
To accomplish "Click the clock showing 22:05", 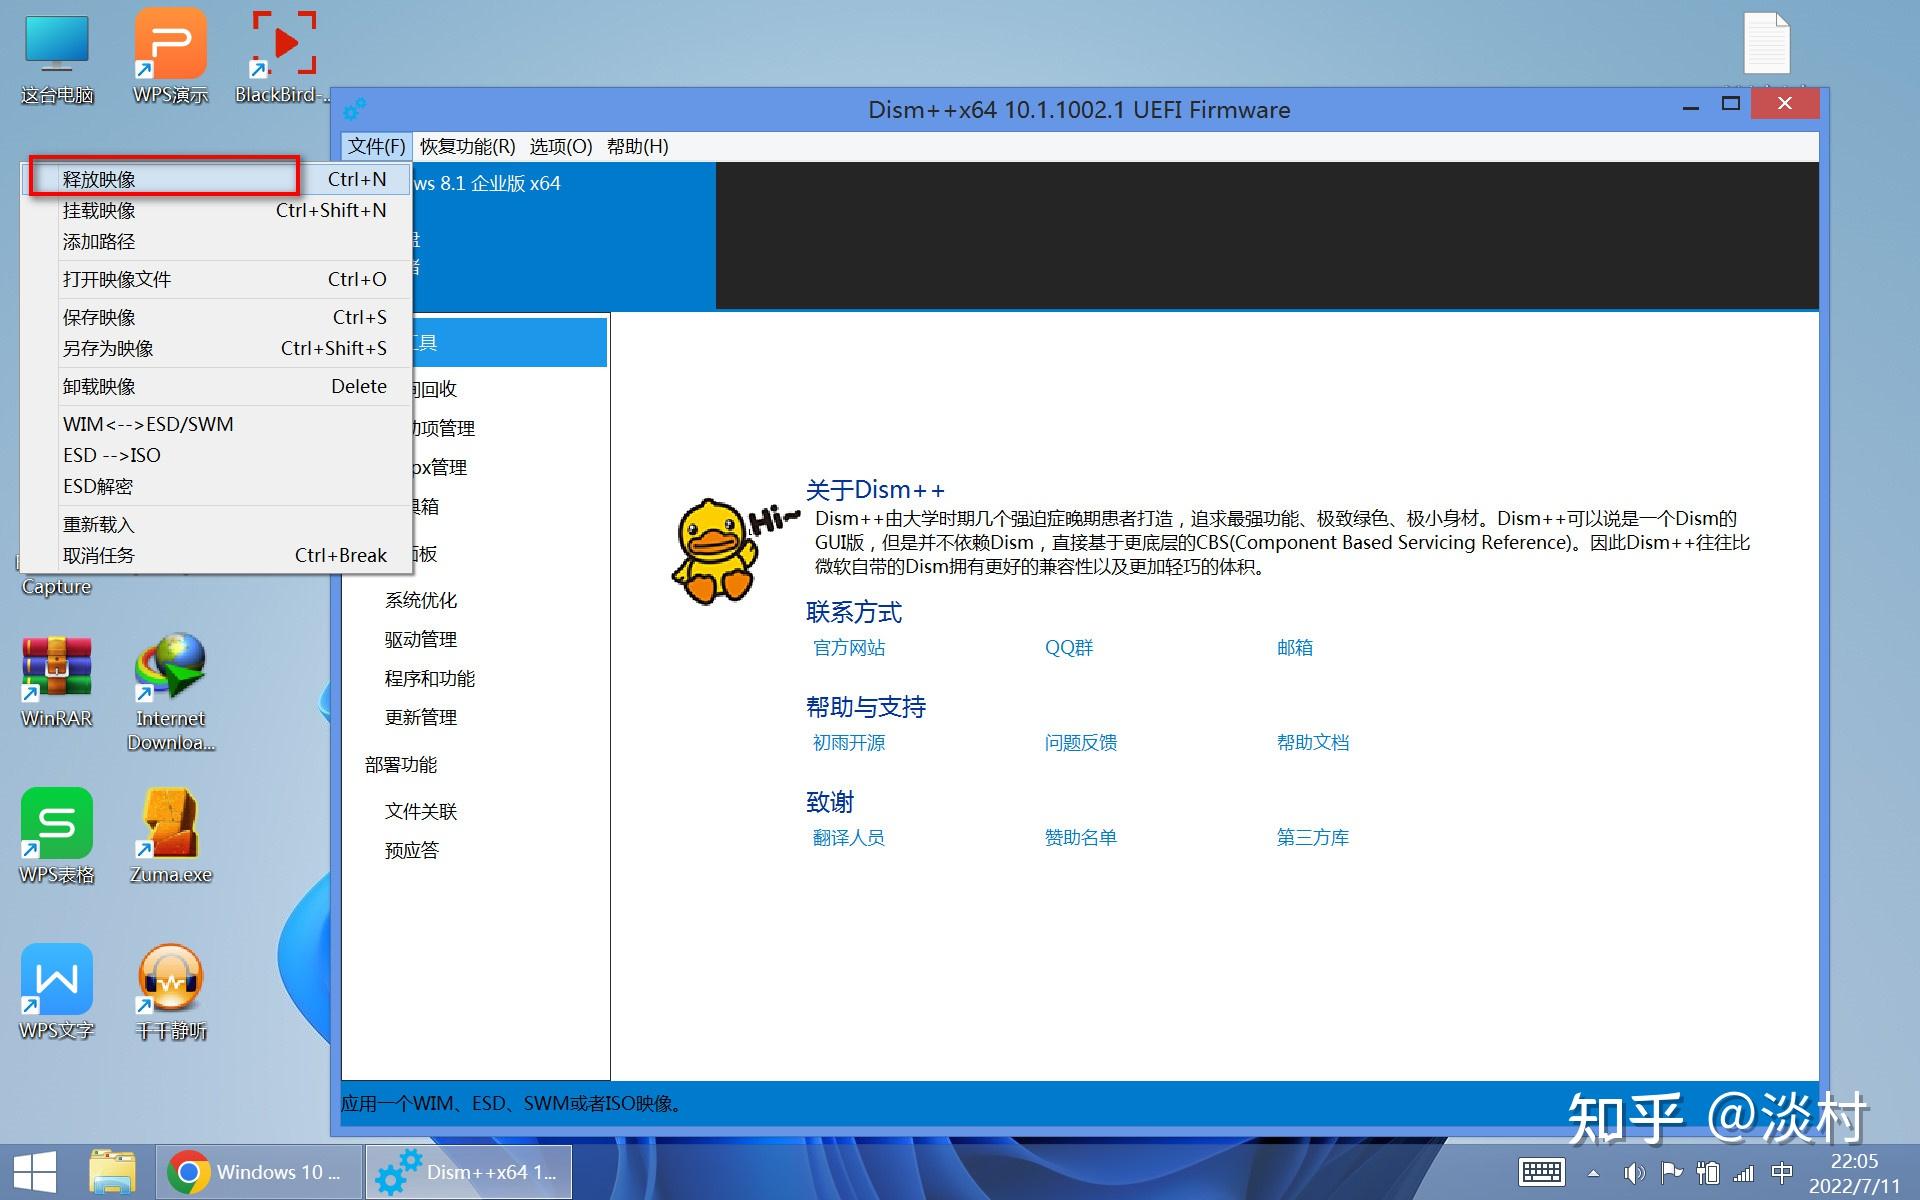I will click(1853, 1161).
